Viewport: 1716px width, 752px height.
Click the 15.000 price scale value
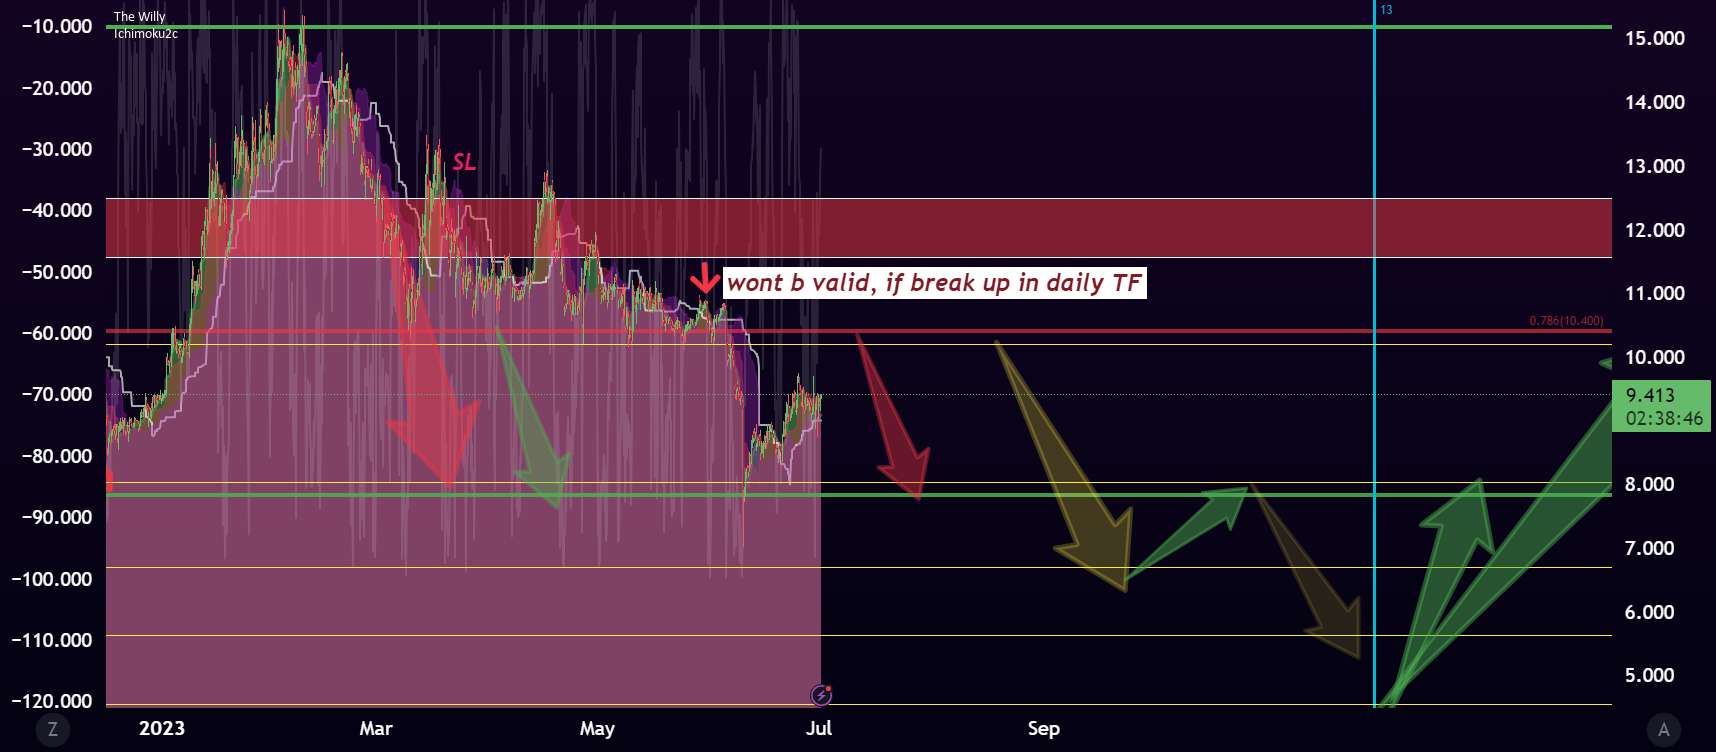pyautogui.click(x=1654, y=38)
